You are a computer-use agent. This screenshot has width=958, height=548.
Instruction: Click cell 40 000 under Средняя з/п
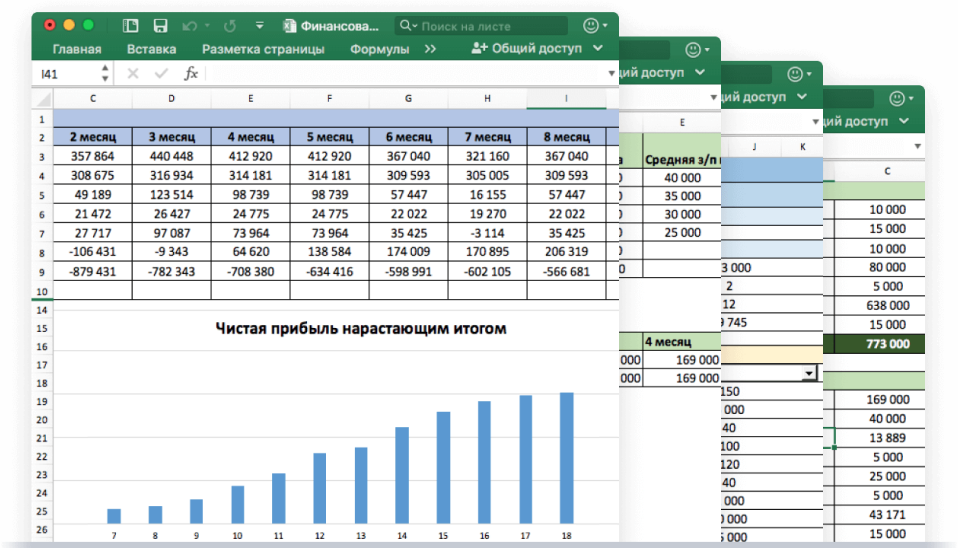pos(682,178)
